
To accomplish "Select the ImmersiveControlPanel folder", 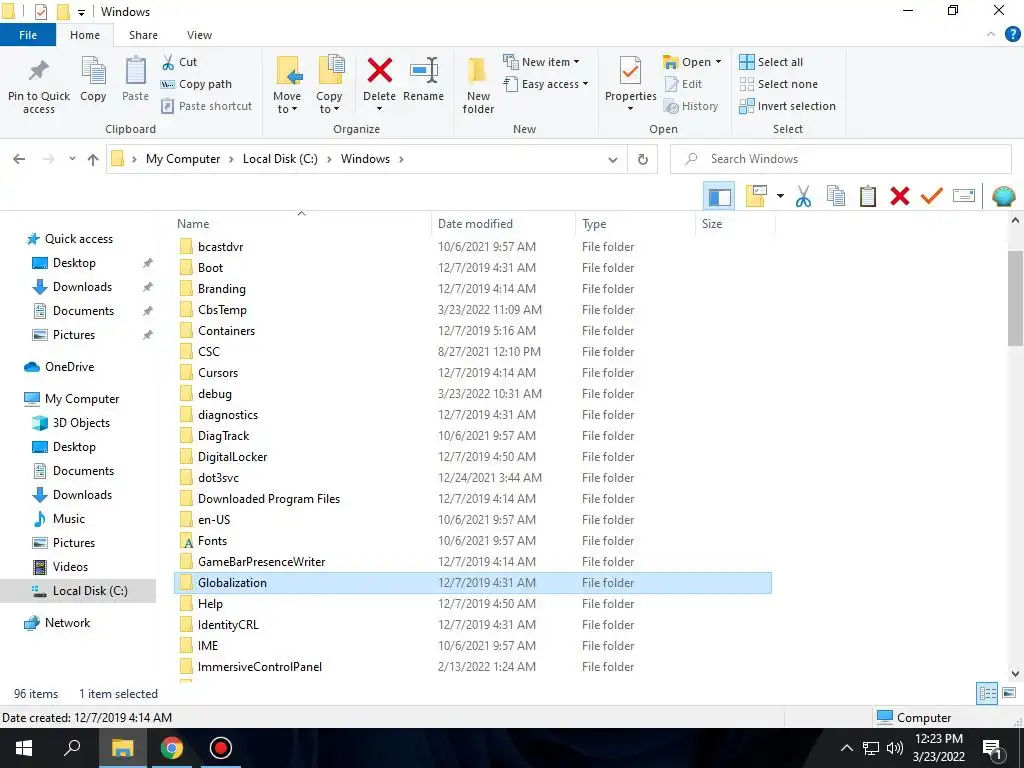I will (x=473, y=667).
